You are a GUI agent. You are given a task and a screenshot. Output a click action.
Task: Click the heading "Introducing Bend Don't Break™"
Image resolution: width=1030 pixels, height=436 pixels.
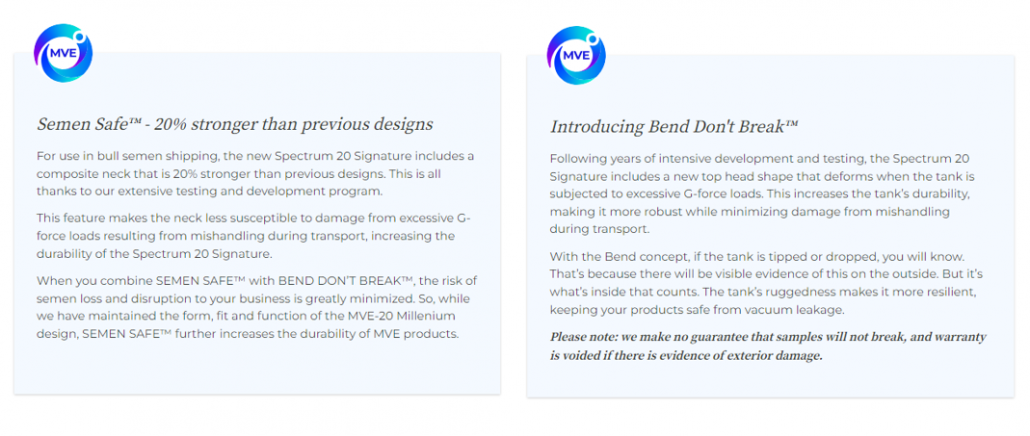(x=674, y=126)
